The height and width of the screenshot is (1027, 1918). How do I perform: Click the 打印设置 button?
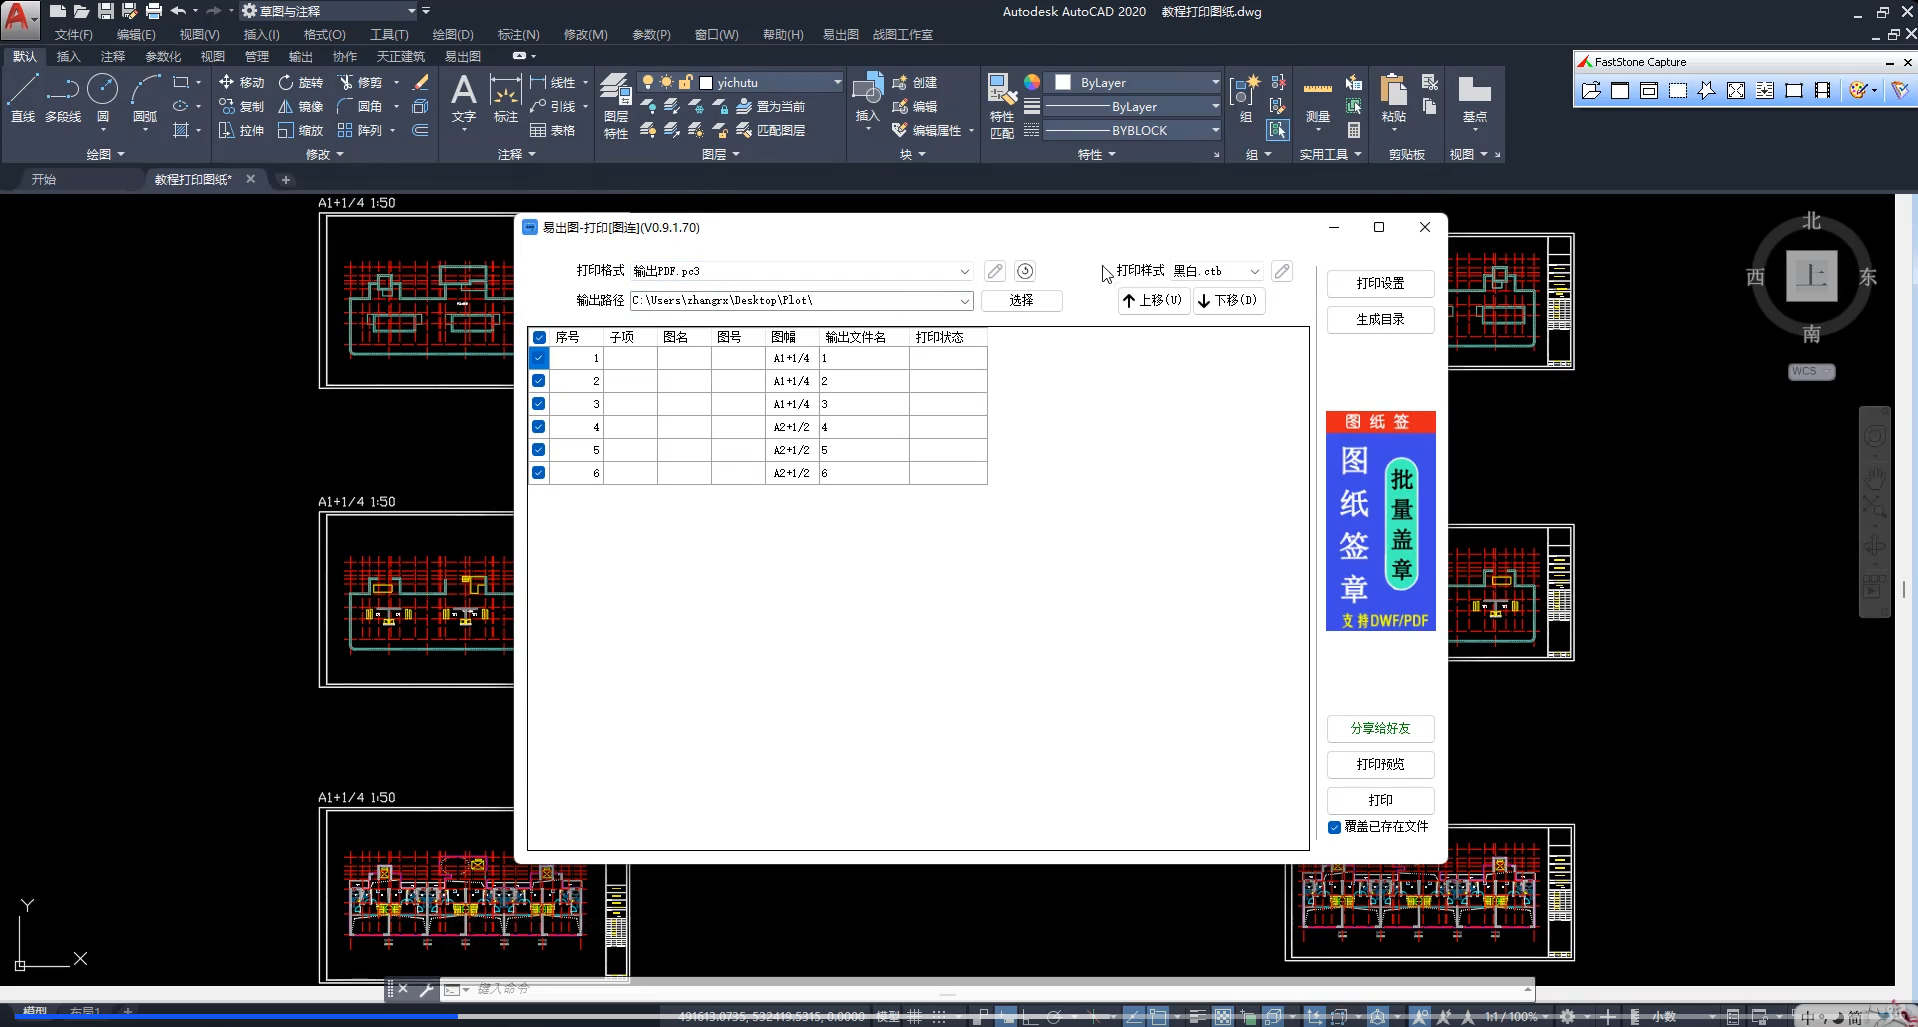pyautogui.click(x=1380, y=284)
